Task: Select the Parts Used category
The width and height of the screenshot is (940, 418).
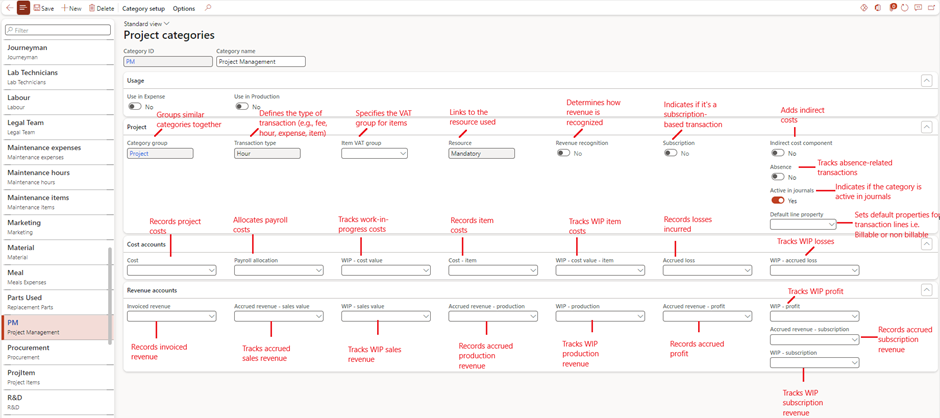Action: coord(57,302)
